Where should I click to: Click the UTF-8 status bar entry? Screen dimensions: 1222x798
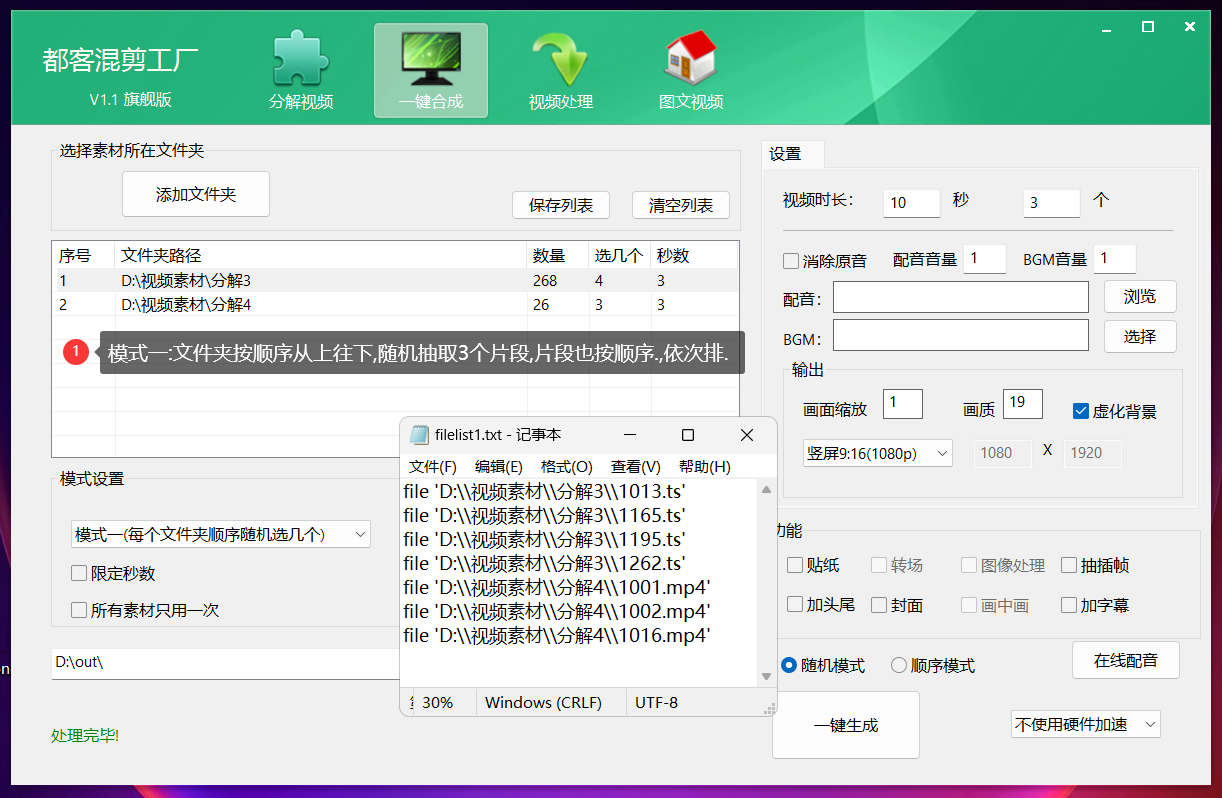click(657, 702)
